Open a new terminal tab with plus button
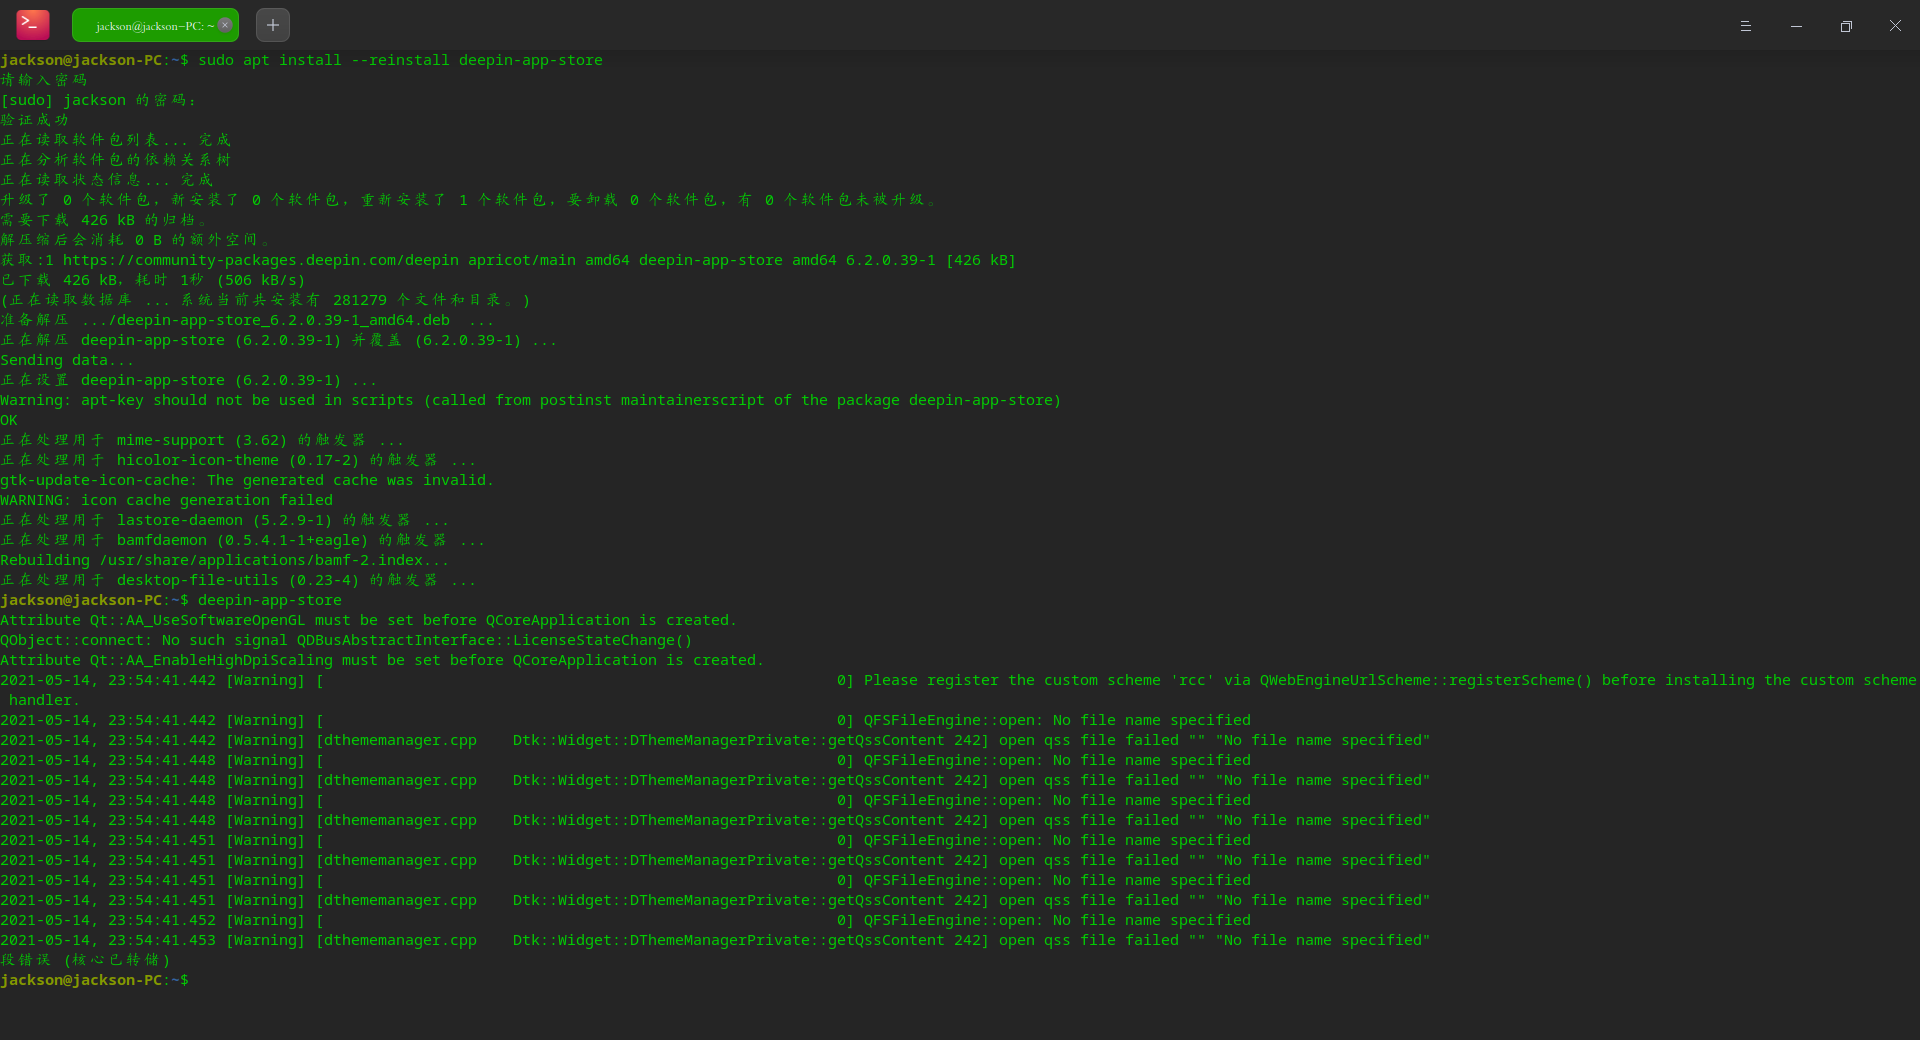This screenshot has height=1040, width=1920. point(273,25)
